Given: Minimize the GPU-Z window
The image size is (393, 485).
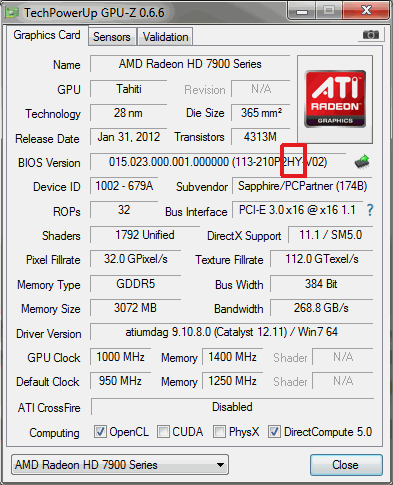Looking at the screenshot, I should coord(302,12).
